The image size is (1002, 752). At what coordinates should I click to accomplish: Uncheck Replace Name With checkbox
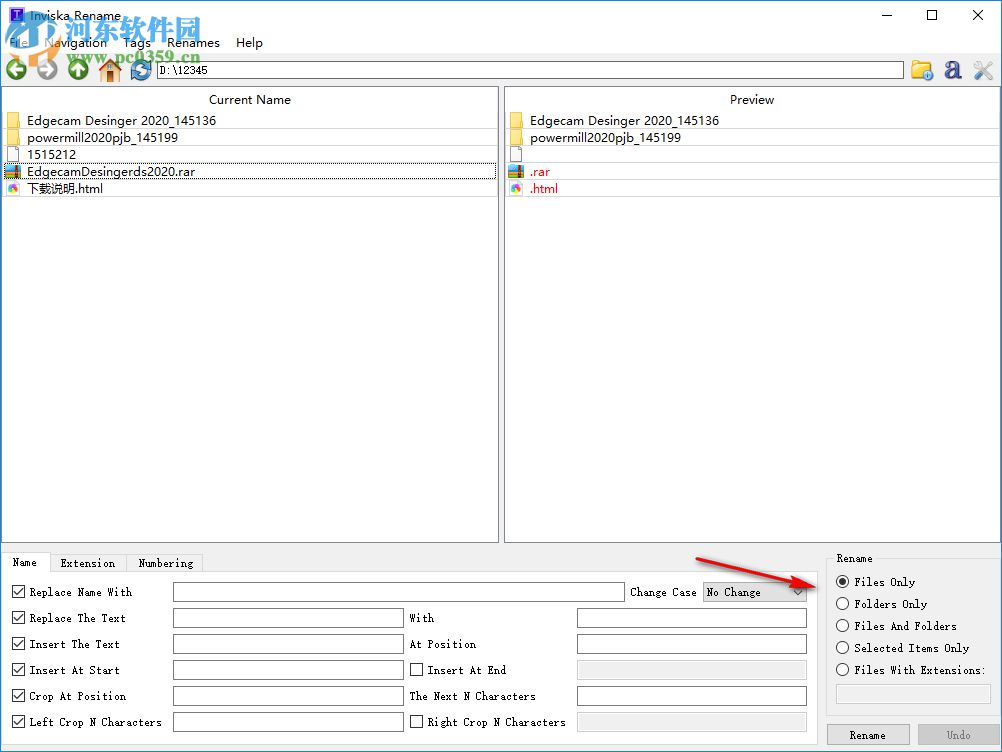[x=19, y=592]
